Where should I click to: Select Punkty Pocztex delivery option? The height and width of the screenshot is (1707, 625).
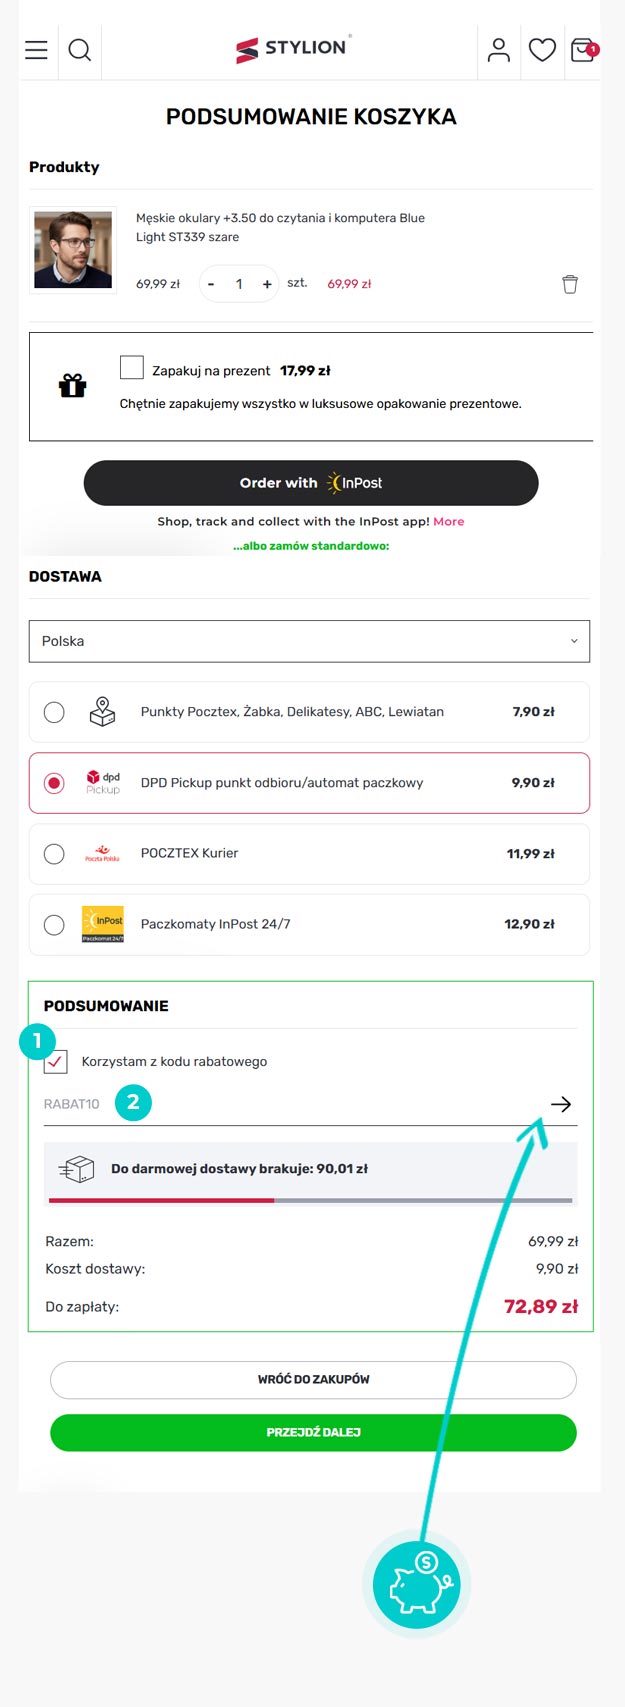[x=54, y=712]
